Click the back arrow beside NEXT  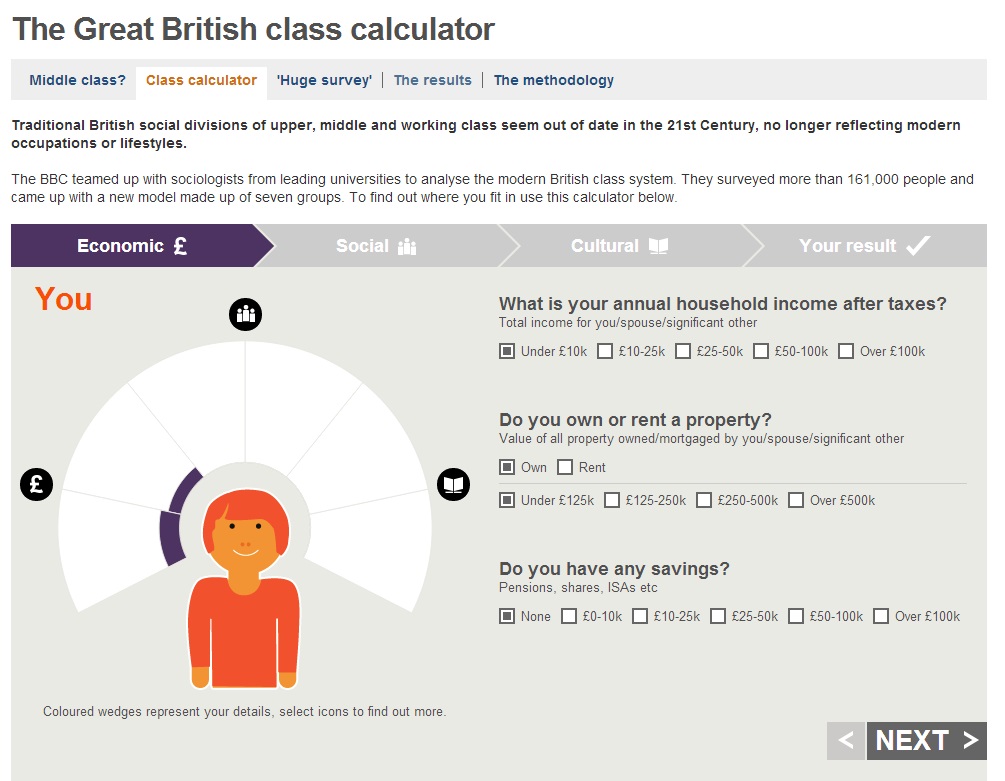pos(845,740)
